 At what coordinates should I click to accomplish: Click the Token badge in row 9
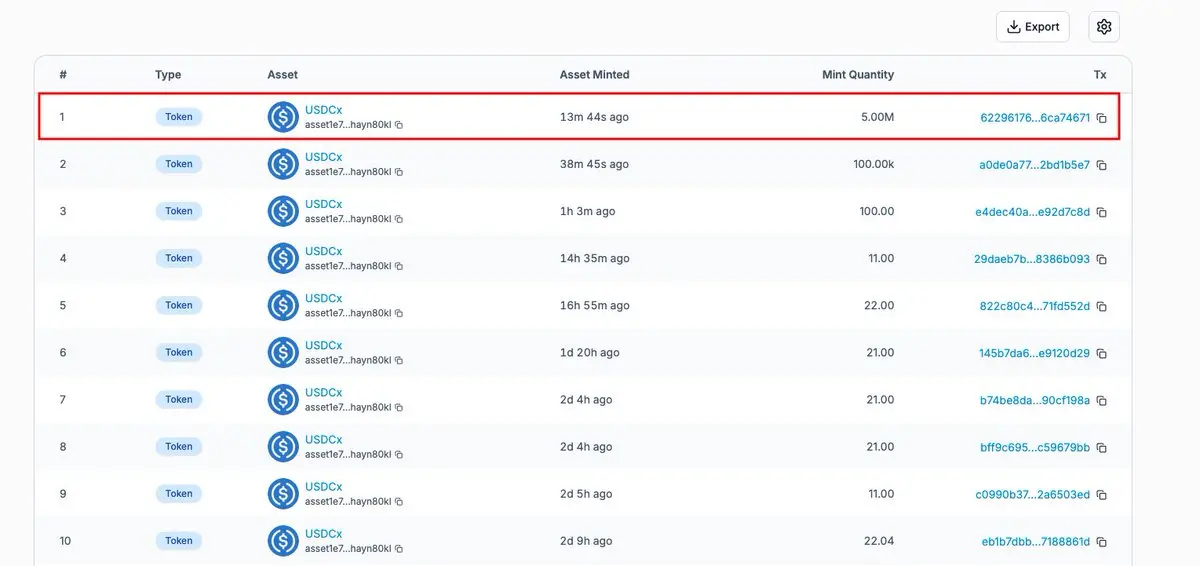[x=179, y=493]
